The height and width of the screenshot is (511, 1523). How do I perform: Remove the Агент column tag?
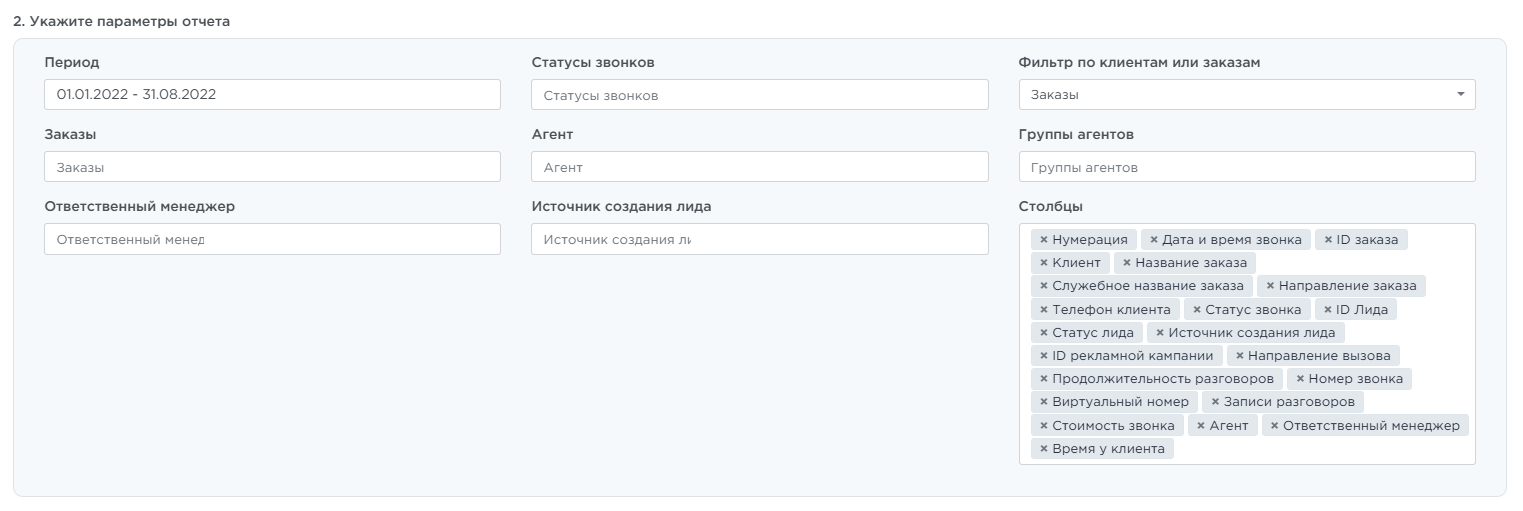[x=1201, y=426]
